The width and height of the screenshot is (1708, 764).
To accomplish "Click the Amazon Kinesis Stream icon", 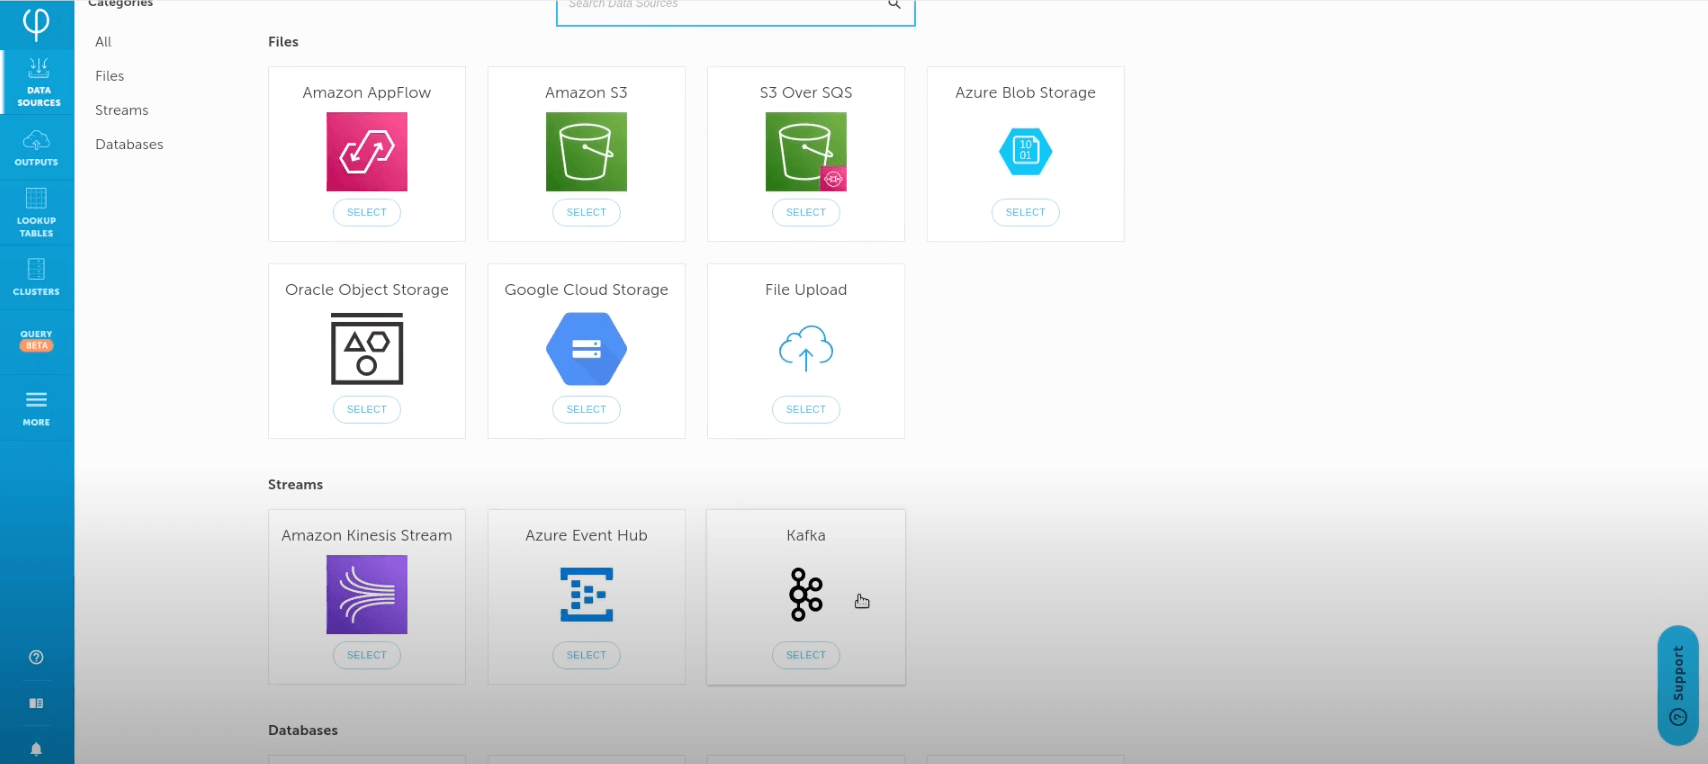I will click(367, 594).
